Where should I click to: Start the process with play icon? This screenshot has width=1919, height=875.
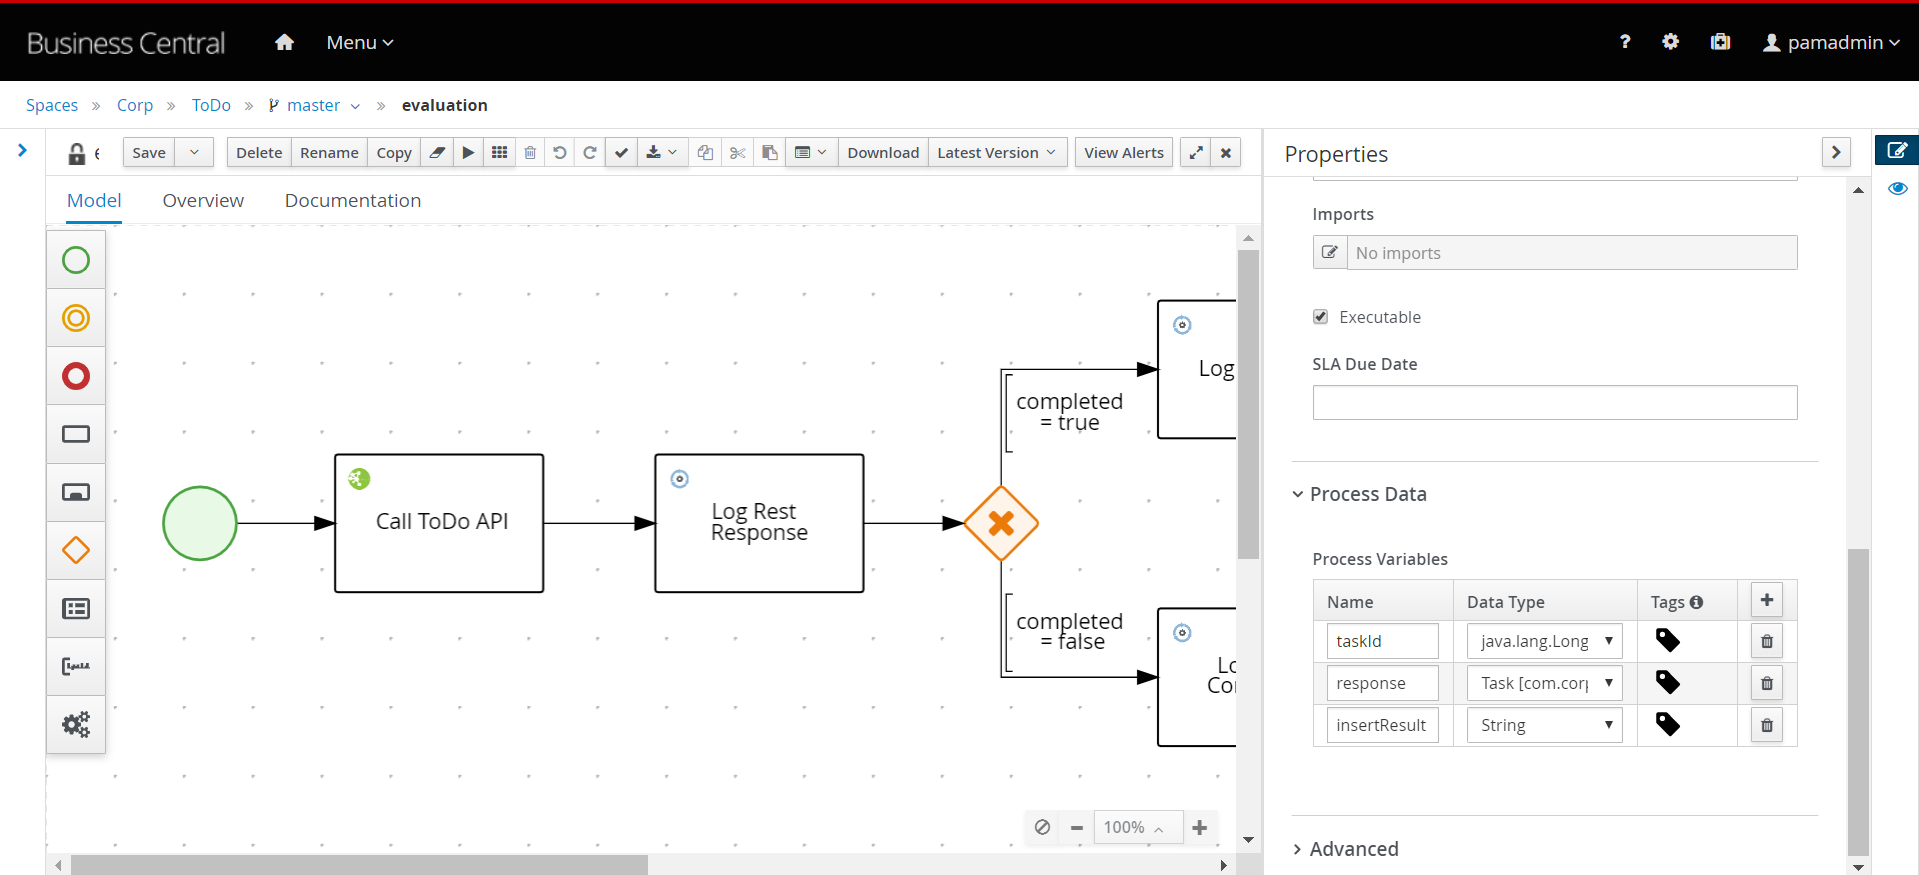468,153
